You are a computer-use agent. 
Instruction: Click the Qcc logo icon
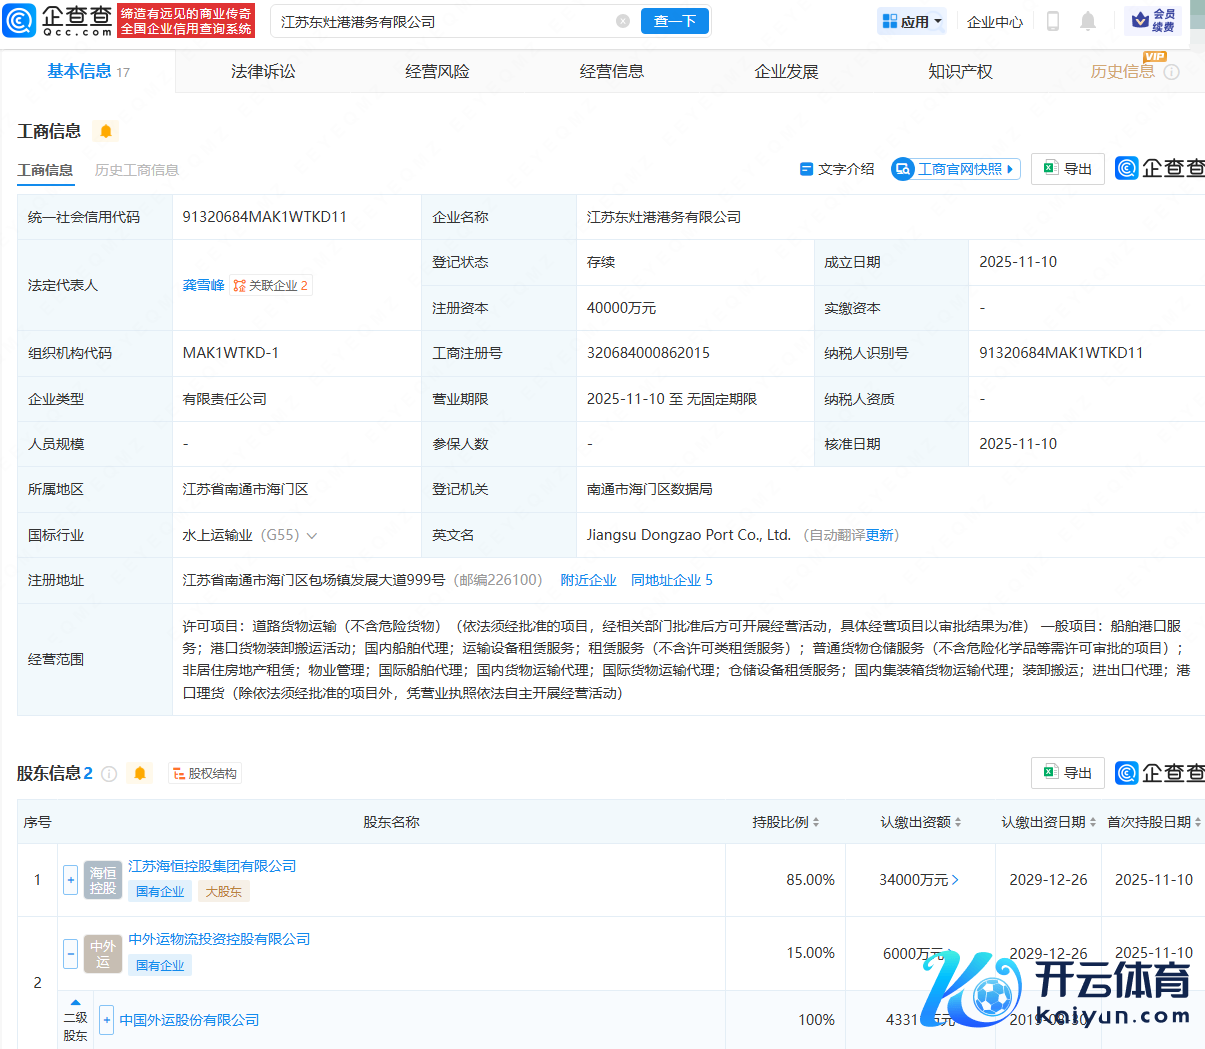pos(20,21)
